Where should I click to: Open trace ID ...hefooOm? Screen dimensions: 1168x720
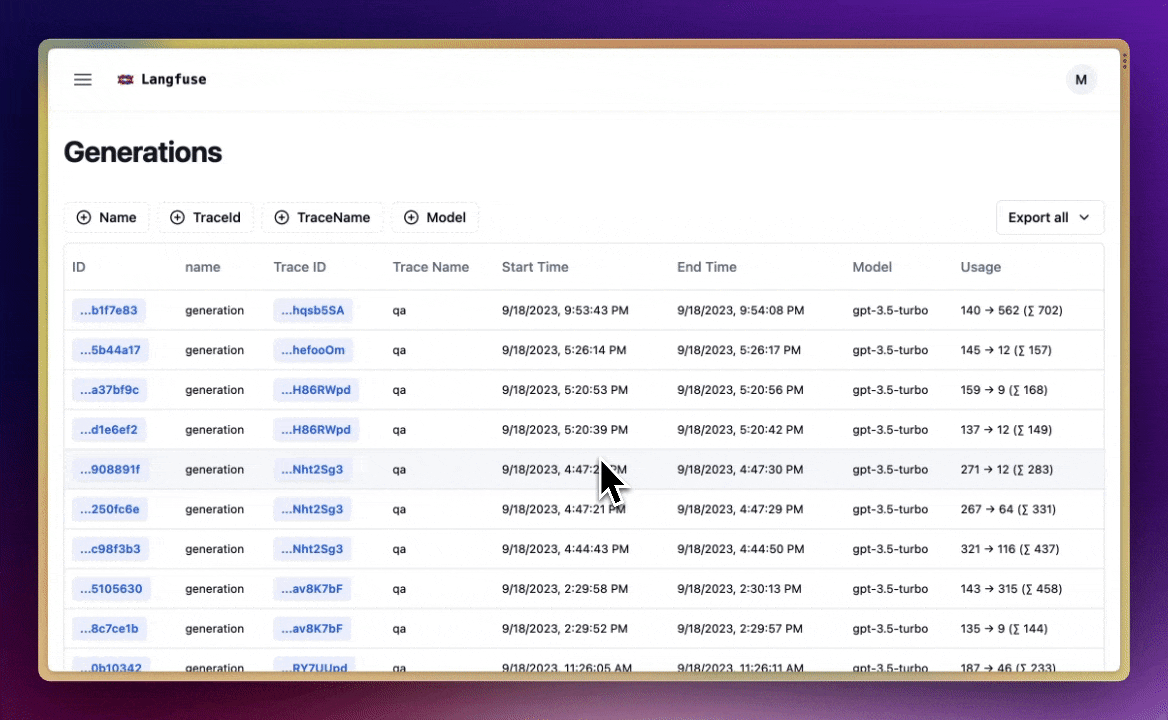click(x=313, y=350)
